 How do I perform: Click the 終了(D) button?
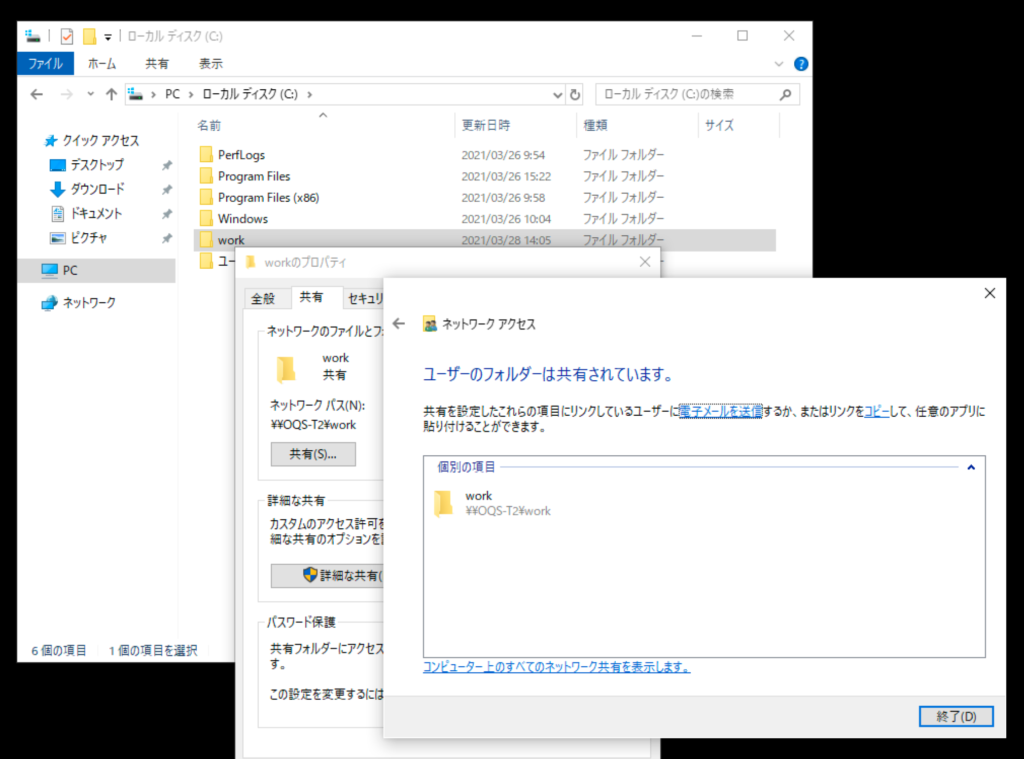tap(955, 716)
